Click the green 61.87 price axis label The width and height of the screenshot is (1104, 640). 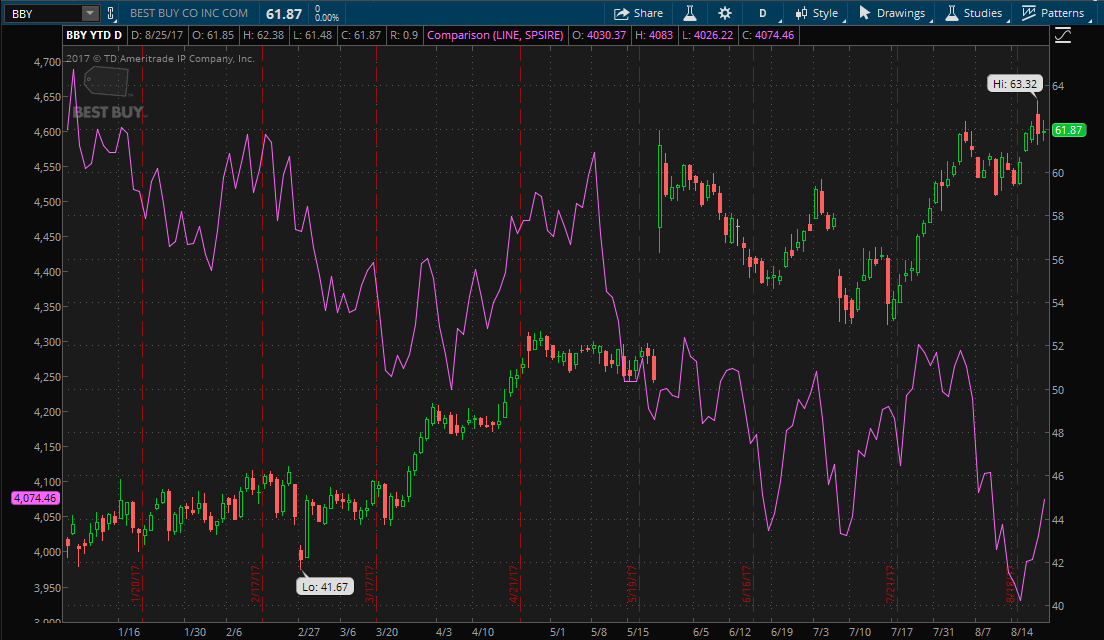click(1068, 130)
